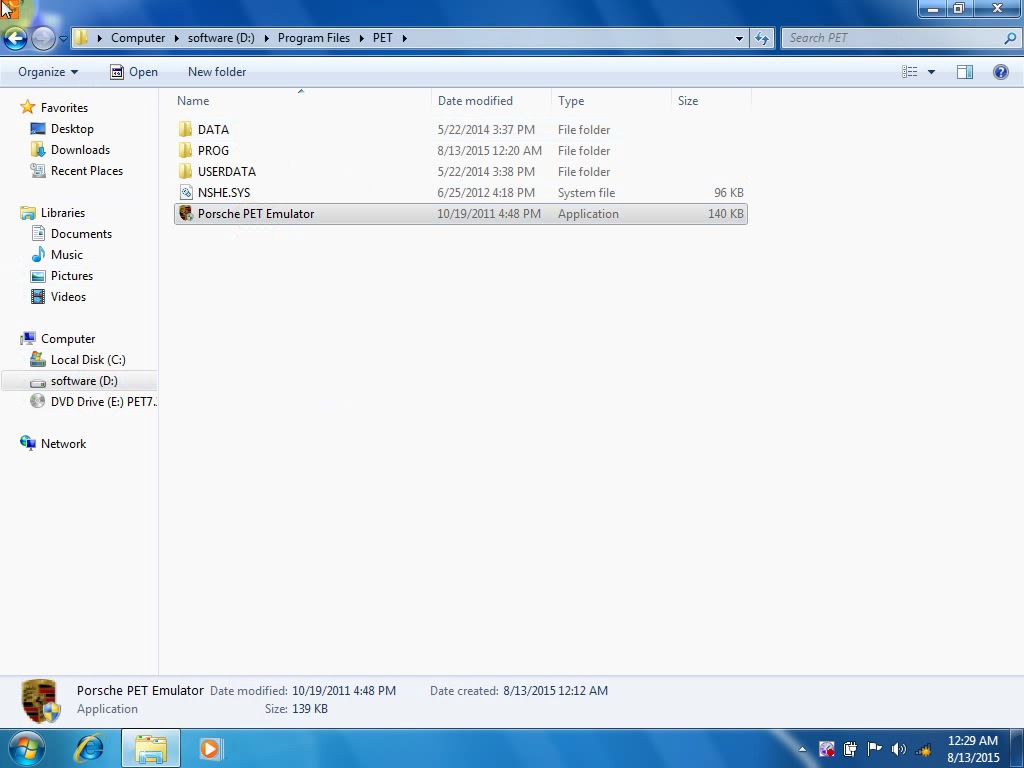
Task: Open the Help question mark icon
Action: [x=1000, y=72]
